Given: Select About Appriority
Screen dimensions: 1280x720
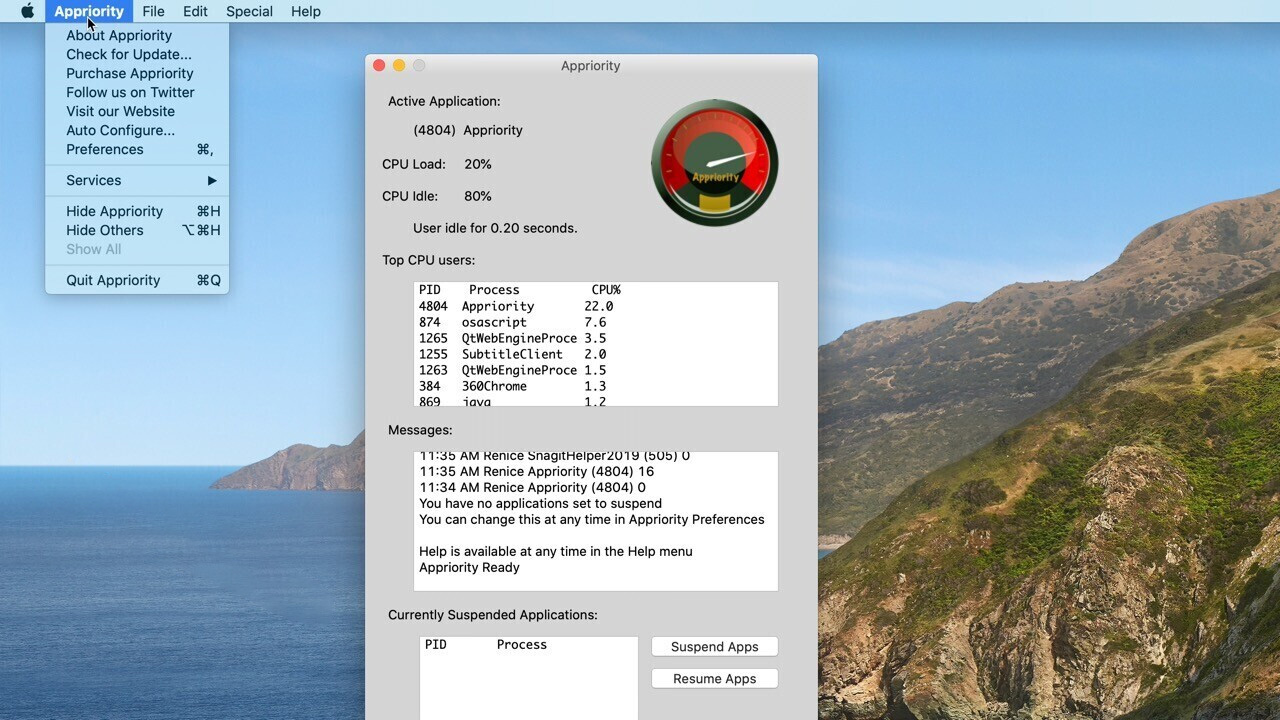Looking at the screenshot, I should (x=119, y=35).
